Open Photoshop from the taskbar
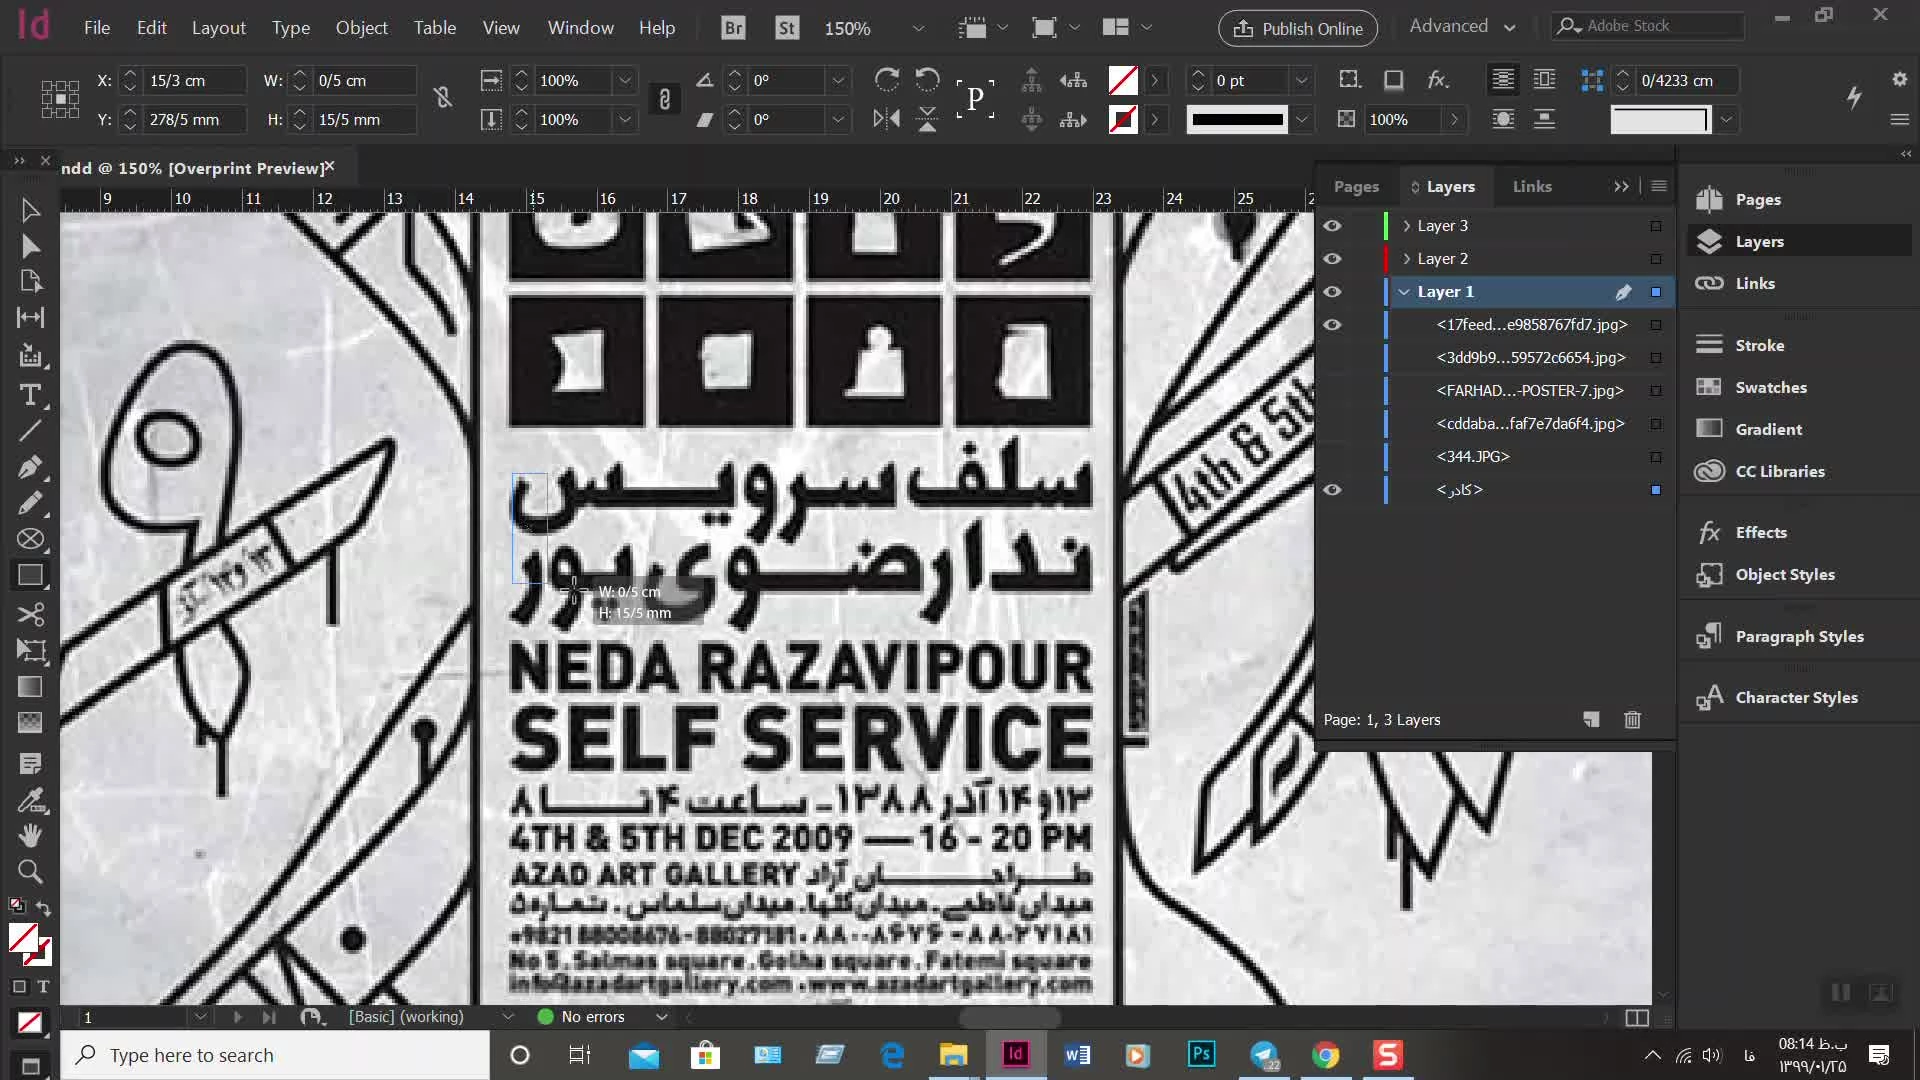Image resolution: width=1920 pixels, height=1080 pixels. [1201, 1054]
